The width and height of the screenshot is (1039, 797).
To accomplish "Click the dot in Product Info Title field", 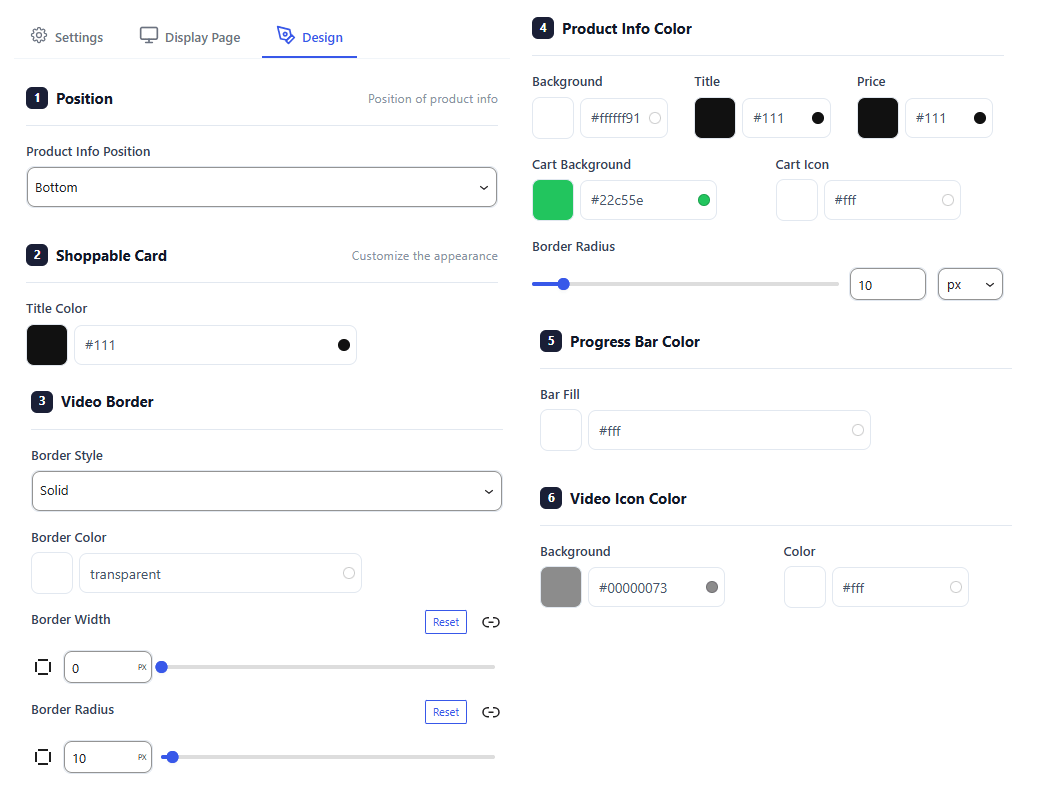I will (x=818, y=118).
